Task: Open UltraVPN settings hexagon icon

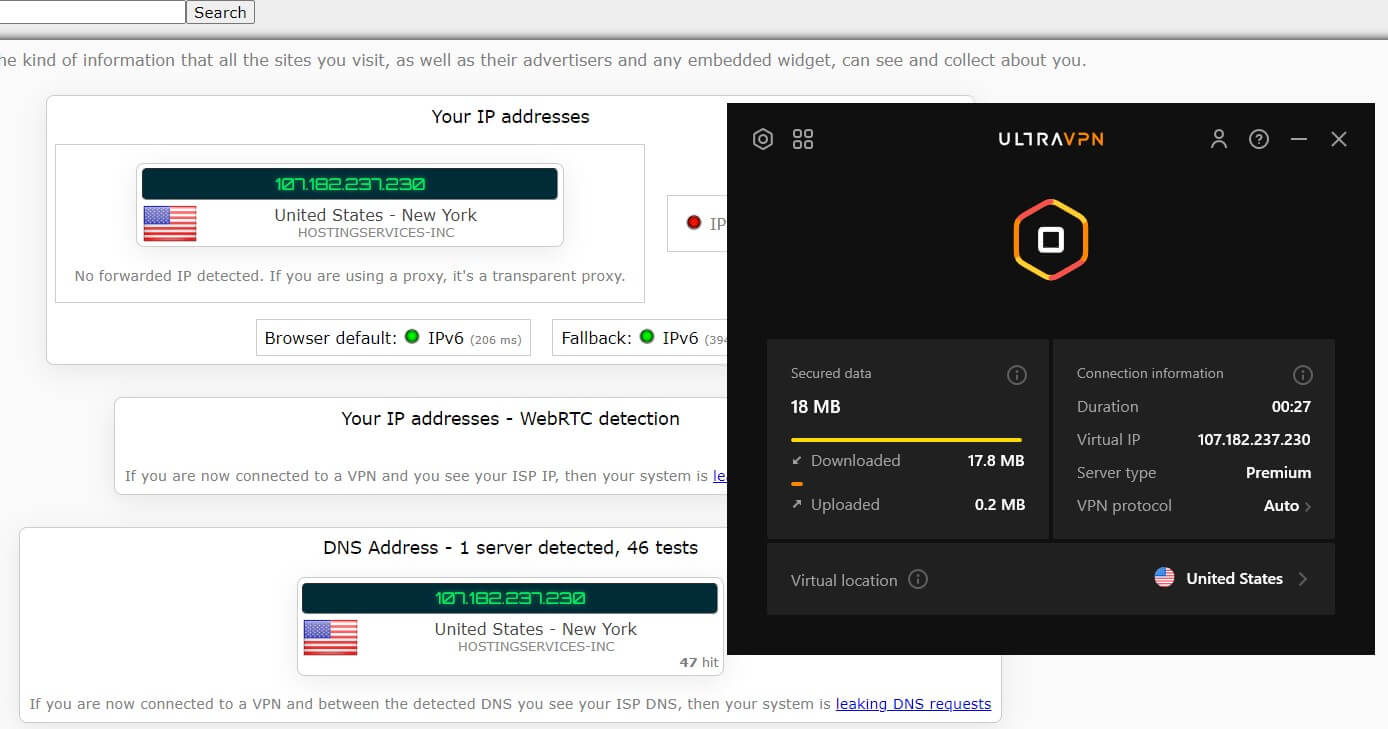Action: click(763, 139)
